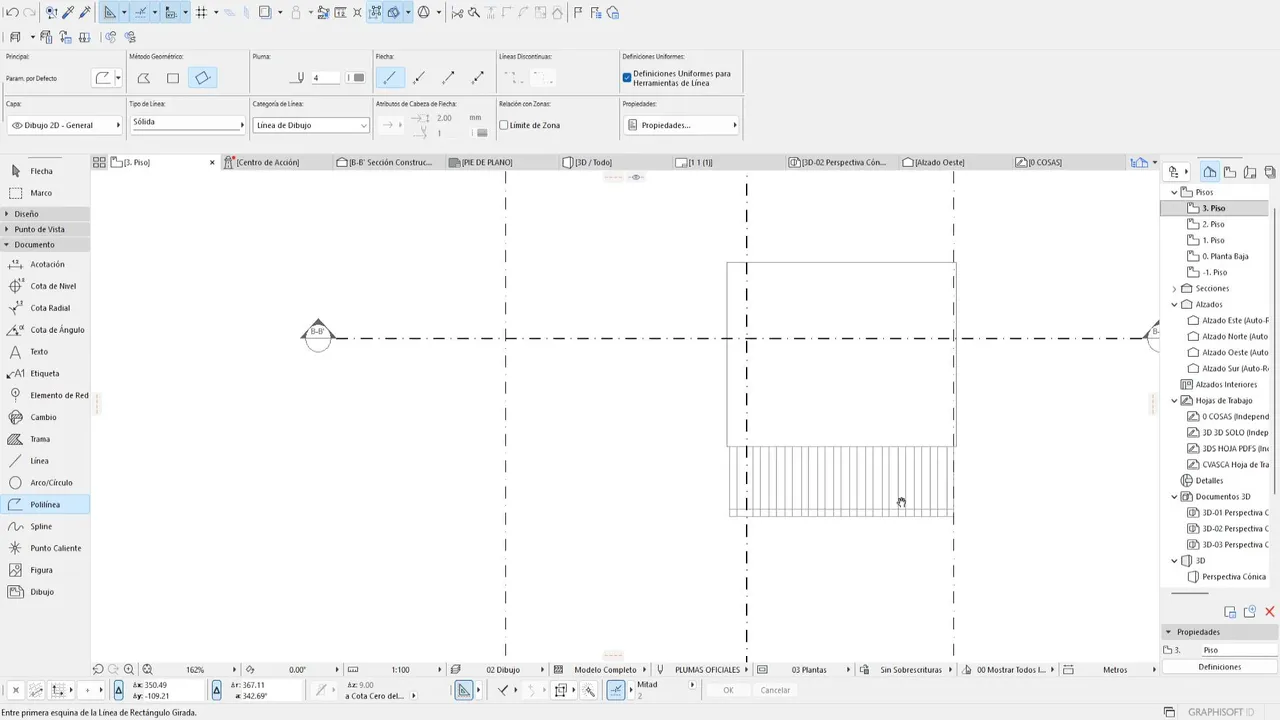Collapse the Pisos tree folder
Image resolution: width=1280 pixels, height=720 pixels.
click(1174, 192)
